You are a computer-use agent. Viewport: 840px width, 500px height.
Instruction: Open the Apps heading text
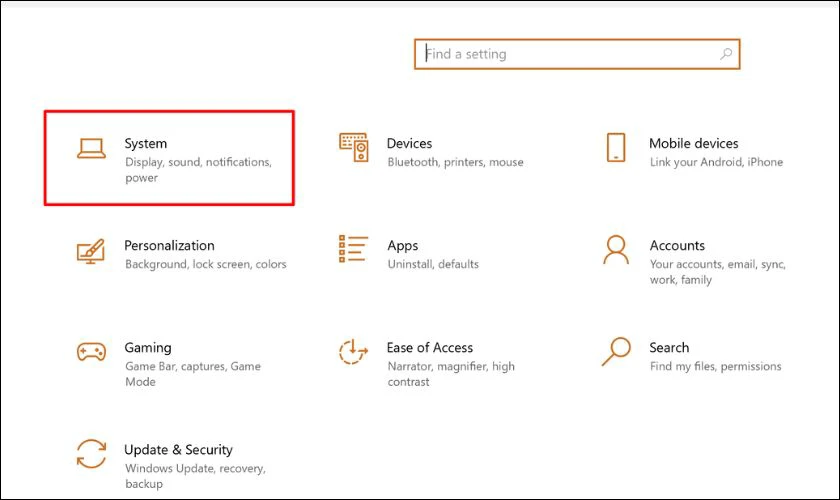[x=402, y=245]
